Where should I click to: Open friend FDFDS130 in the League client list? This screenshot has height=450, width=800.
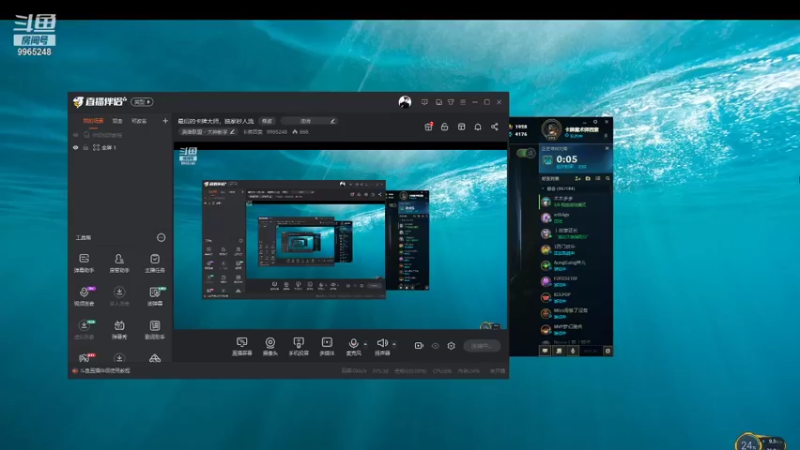pyautogui.click(x=576, y=281)
